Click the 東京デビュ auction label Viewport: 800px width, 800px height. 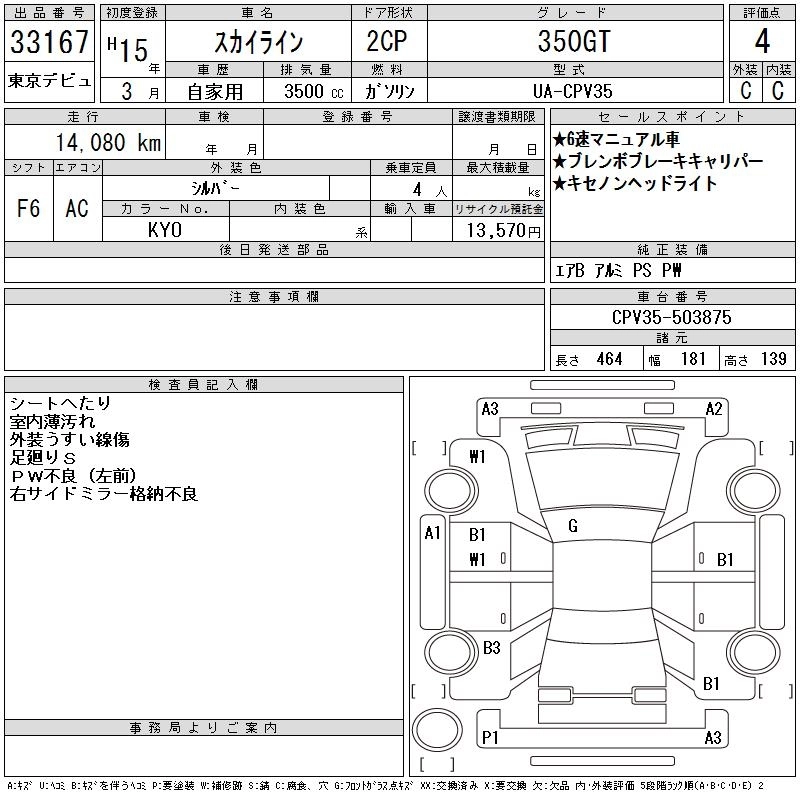point(49,81)
